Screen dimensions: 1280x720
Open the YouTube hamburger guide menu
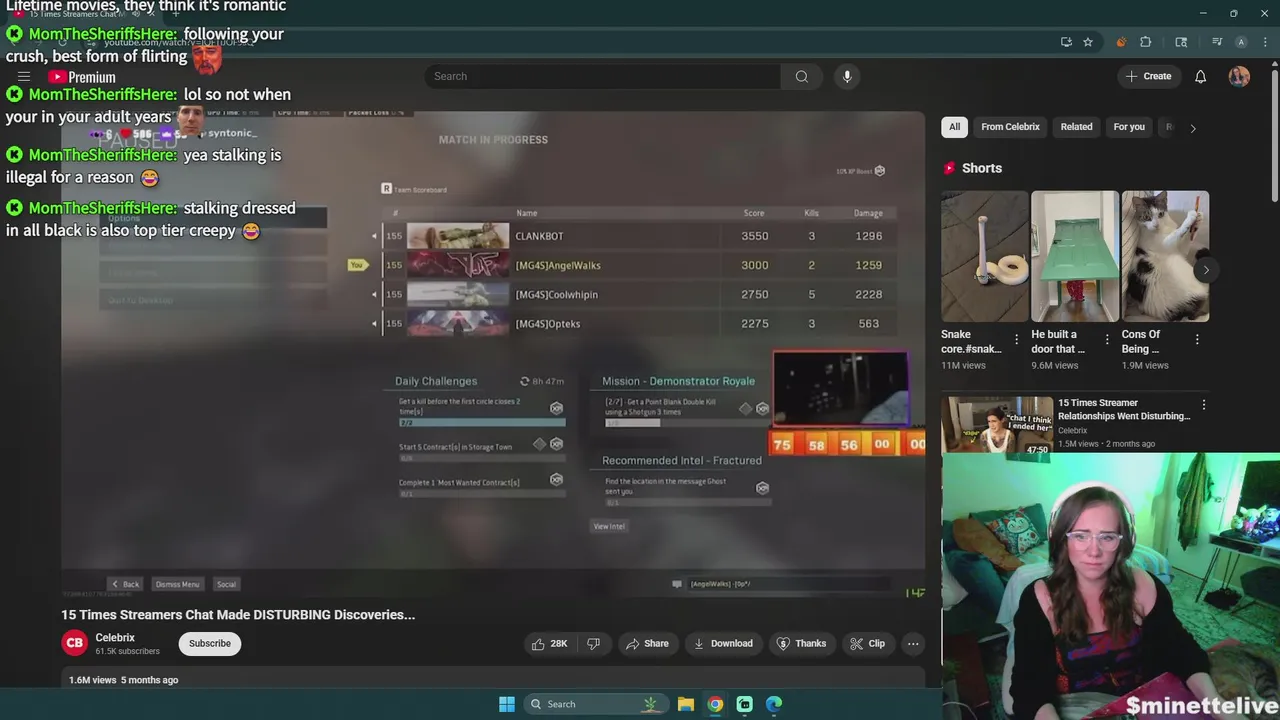click(24, 77)
